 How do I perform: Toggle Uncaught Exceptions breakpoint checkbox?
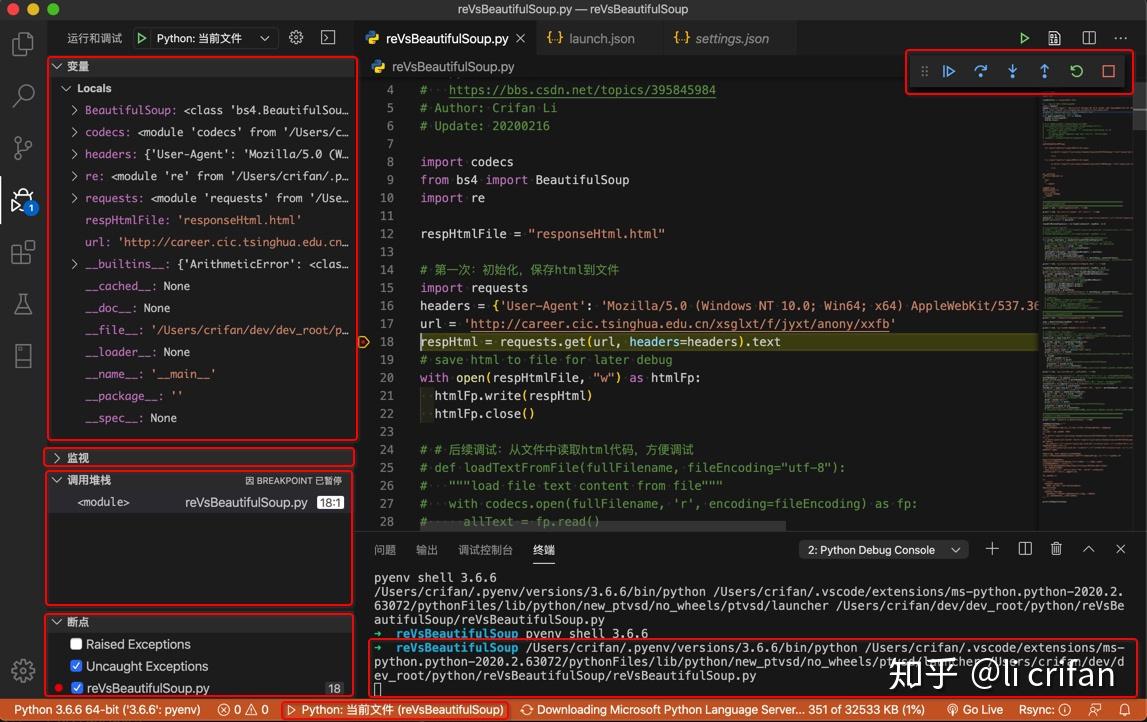[76, 666]
